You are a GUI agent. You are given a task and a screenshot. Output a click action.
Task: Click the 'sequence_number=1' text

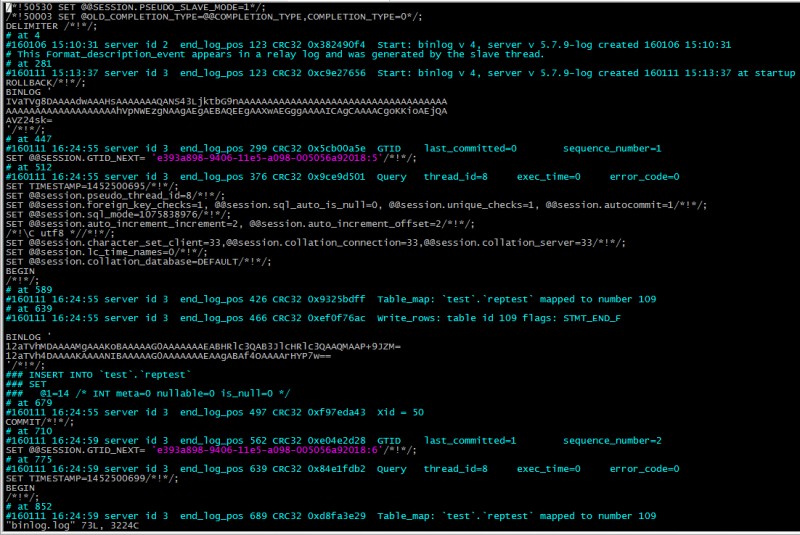[612, 148]
